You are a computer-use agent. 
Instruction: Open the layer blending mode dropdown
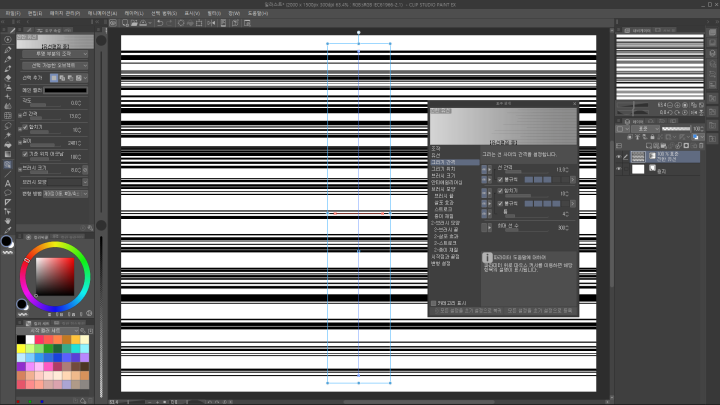pos(644,129)
